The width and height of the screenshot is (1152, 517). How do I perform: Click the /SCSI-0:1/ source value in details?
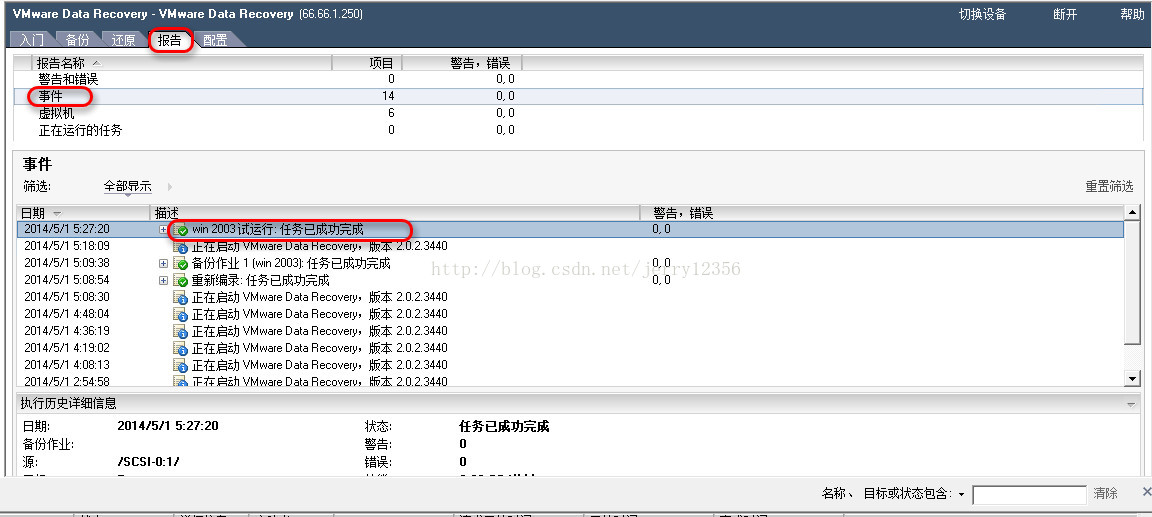click(x=149, y=462)
